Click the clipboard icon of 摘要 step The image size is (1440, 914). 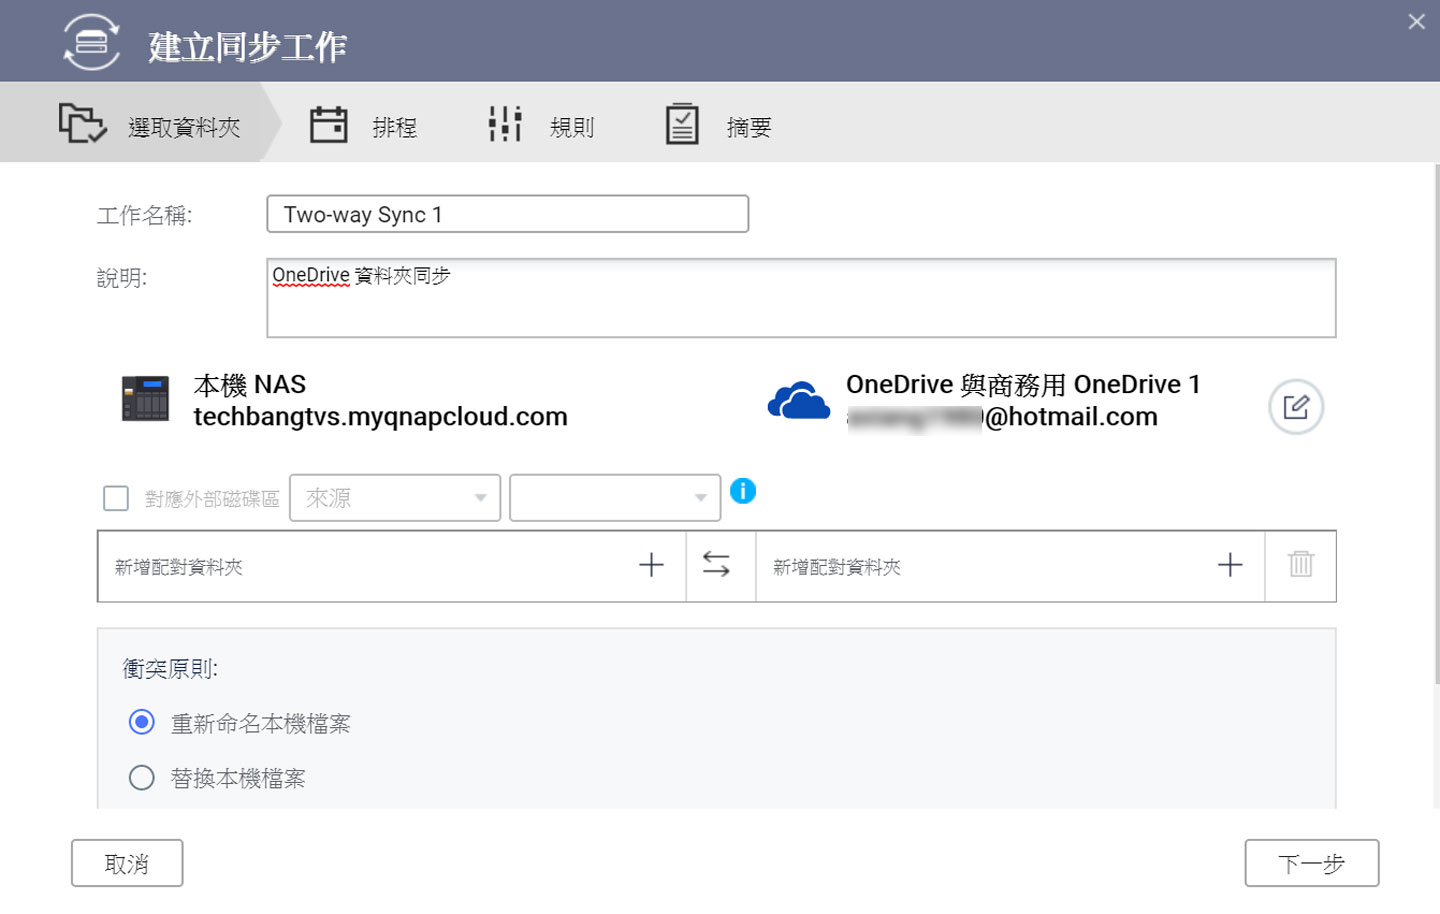pos(682,124)
